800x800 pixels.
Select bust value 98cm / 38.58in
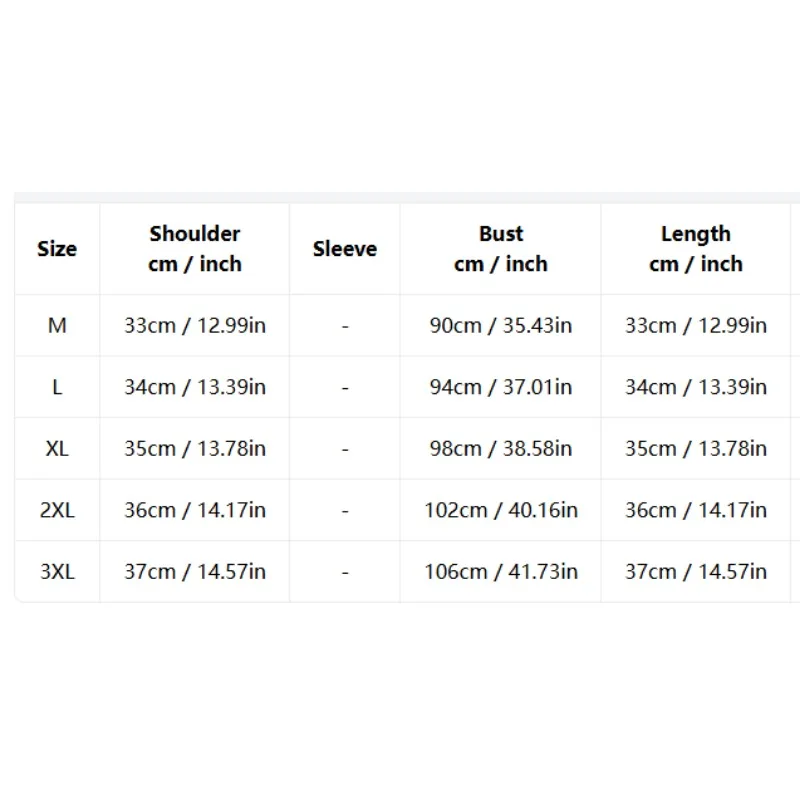click(x=501, y=448)
